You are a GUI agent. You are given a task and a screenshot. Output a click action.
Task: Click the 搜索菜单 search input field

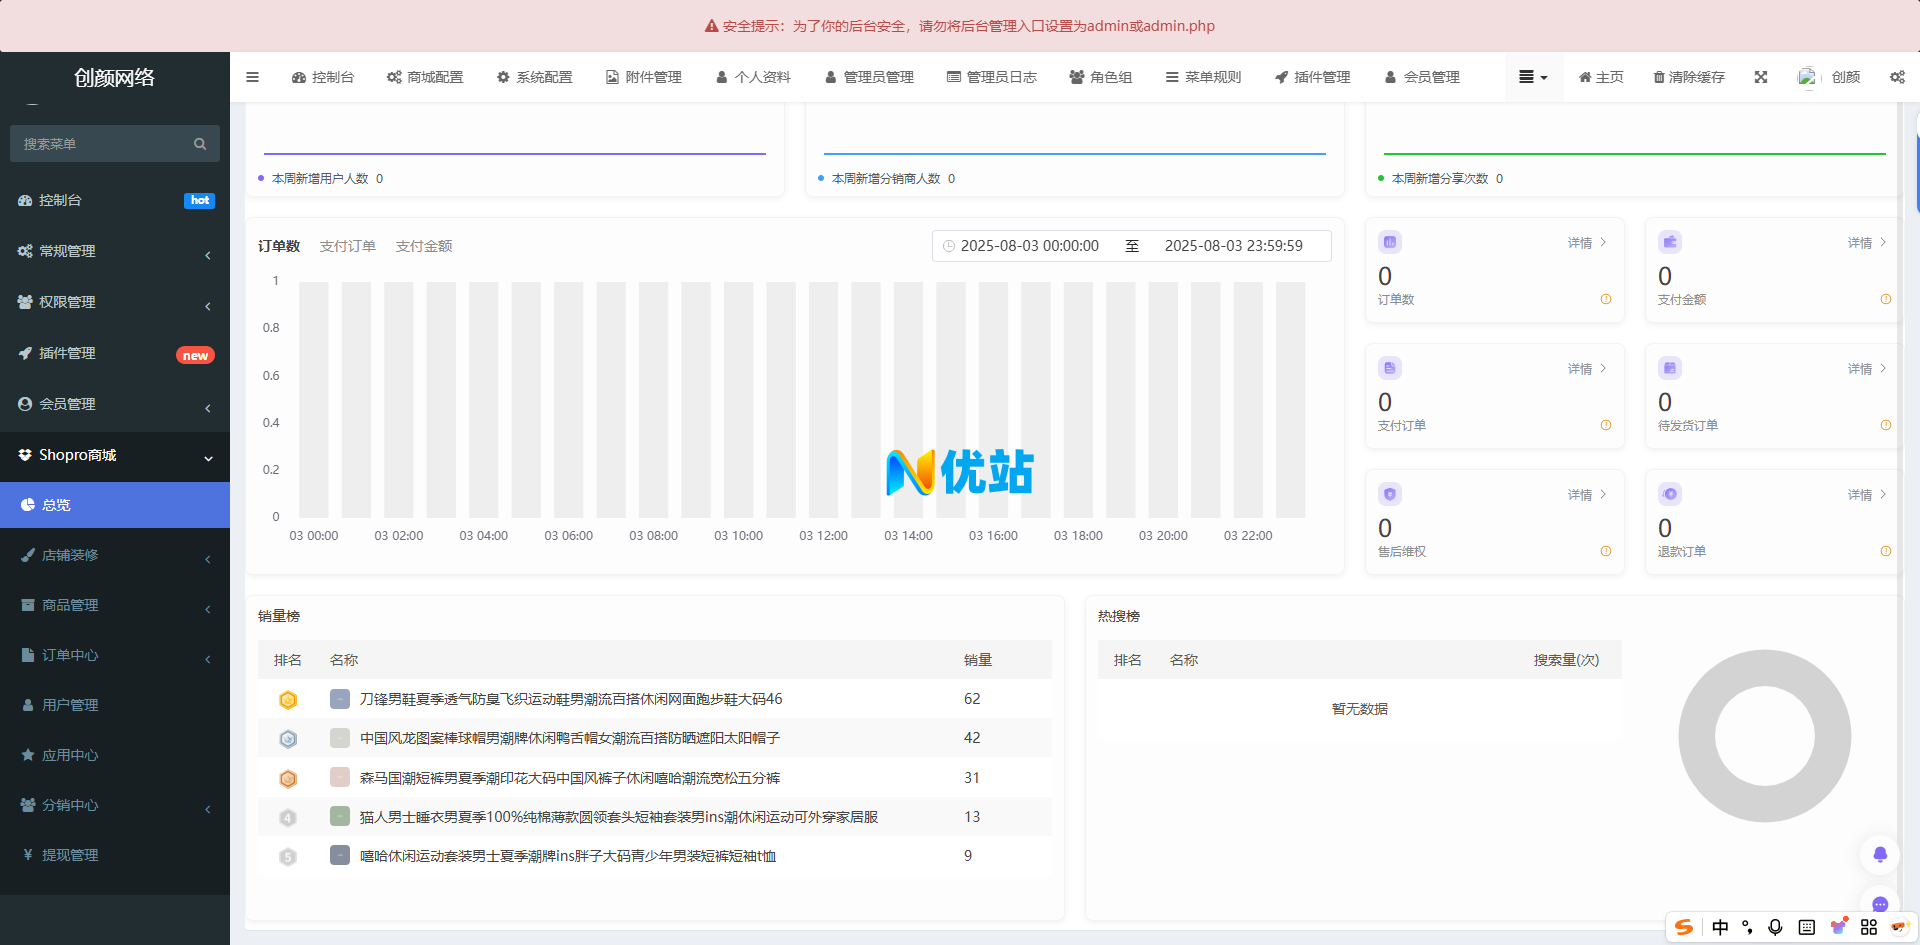(100, 144)
